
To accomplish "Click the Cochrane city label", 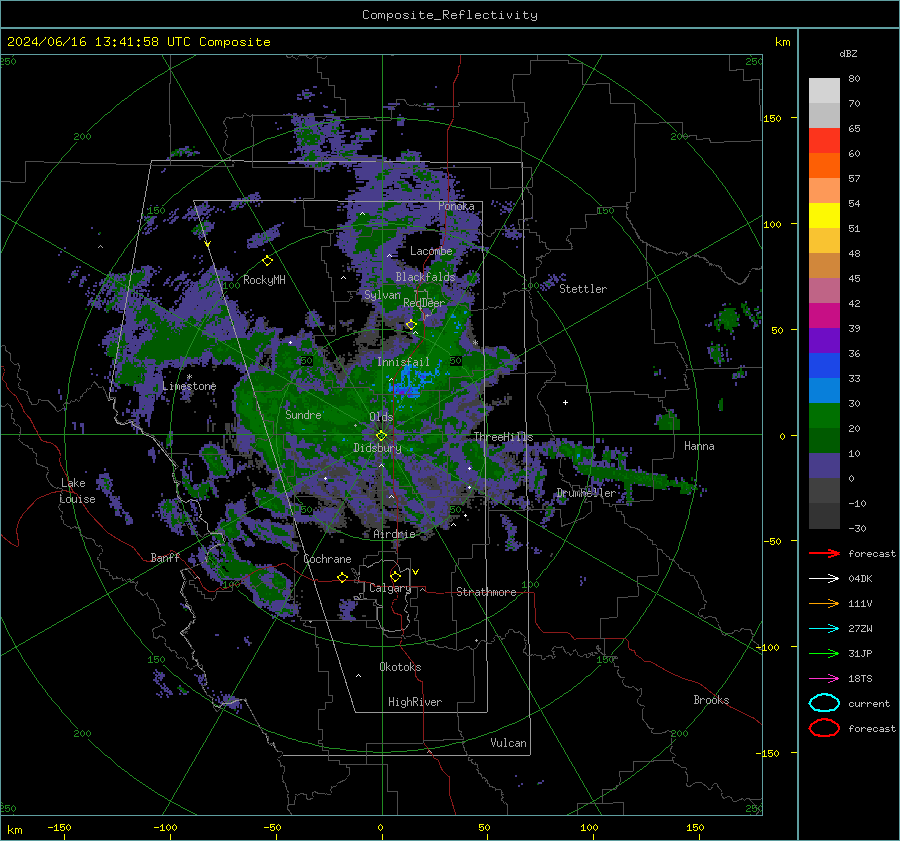I will pos(327,559).
